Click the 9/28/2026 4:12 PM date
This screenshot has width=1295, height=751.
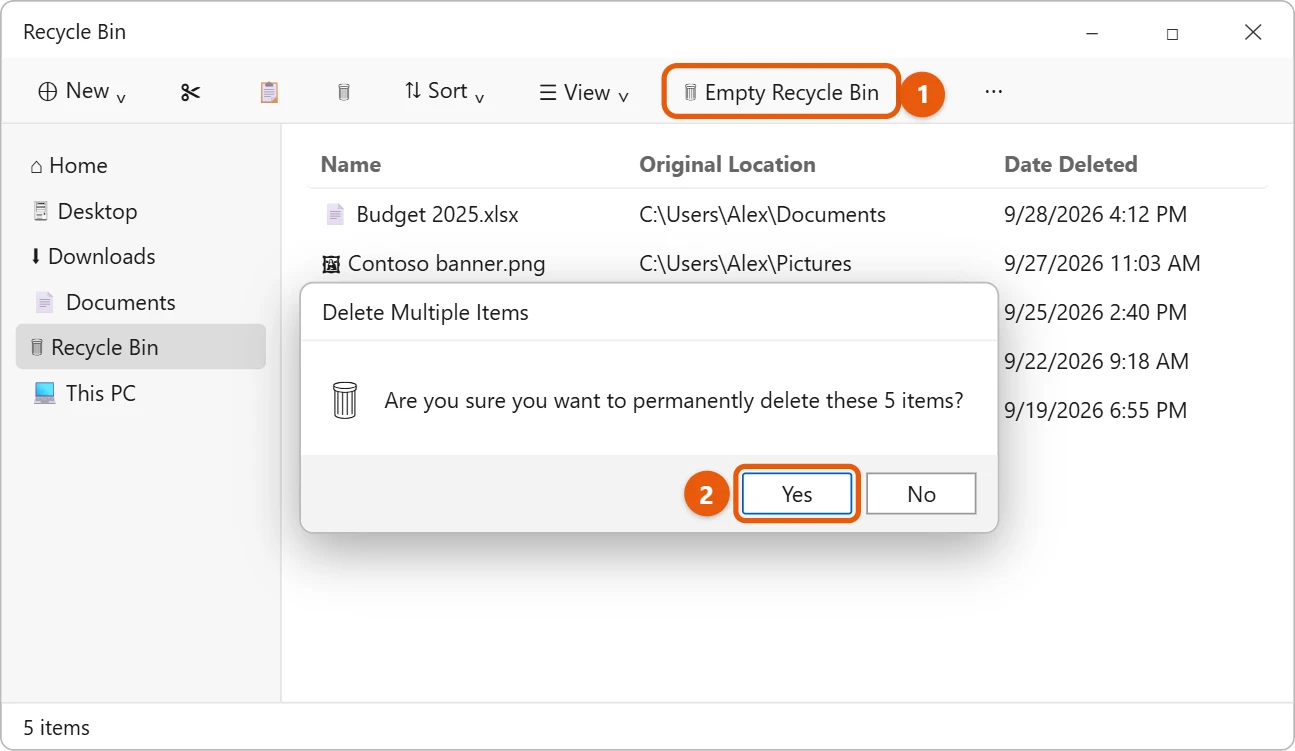tap(1096, 214)
